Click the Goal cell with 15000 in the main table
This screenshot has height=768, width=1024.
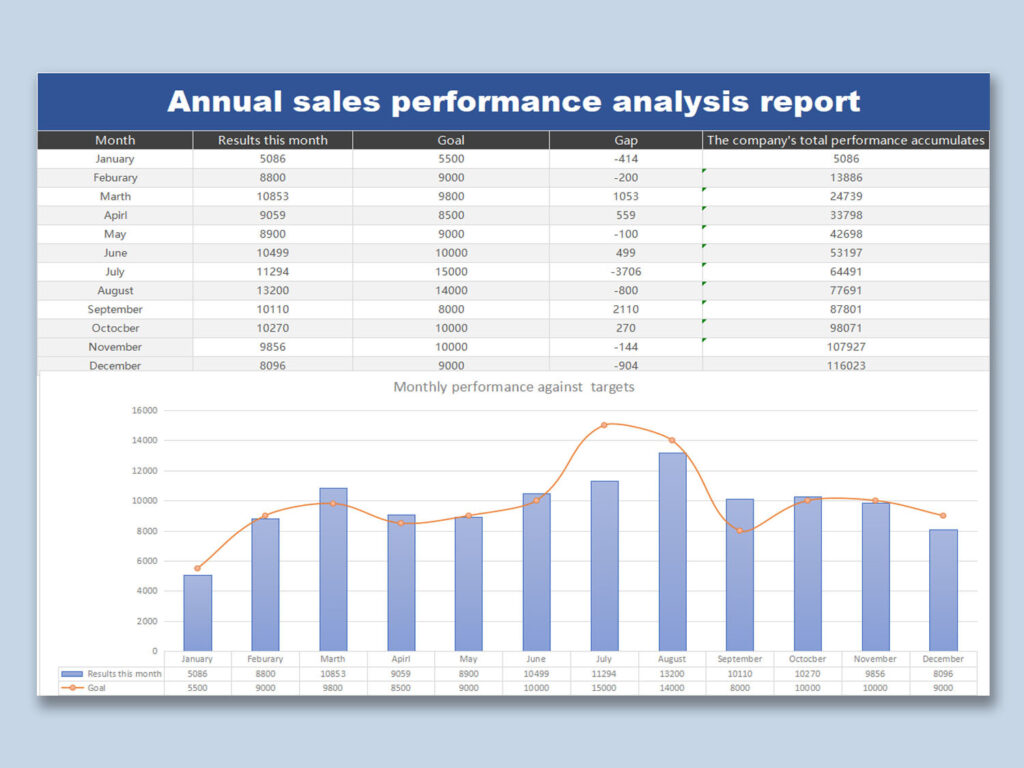(451, 272)
